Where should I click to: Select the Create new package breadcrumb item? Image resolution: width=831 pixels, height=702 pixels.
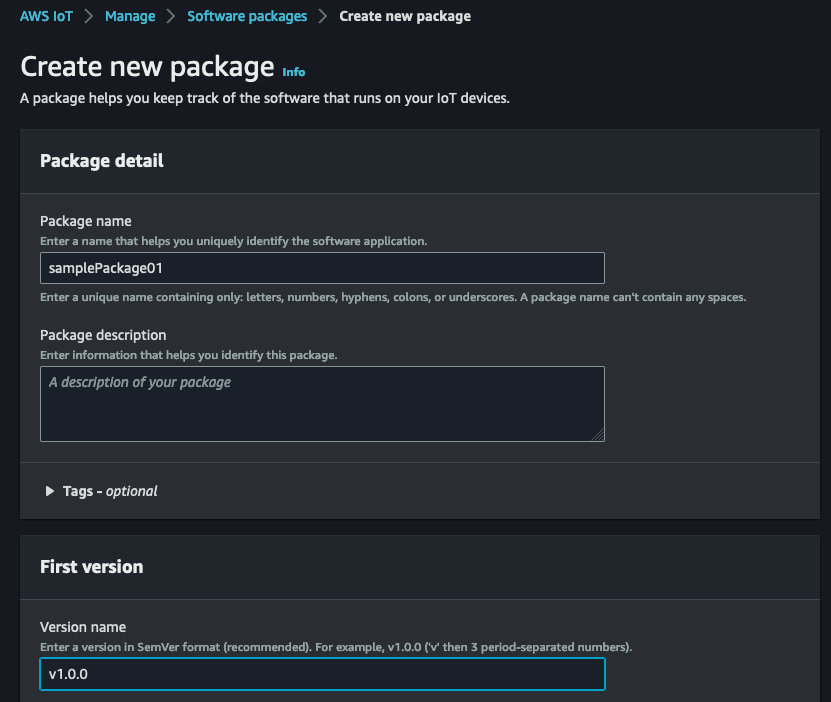tap(405, 16)
